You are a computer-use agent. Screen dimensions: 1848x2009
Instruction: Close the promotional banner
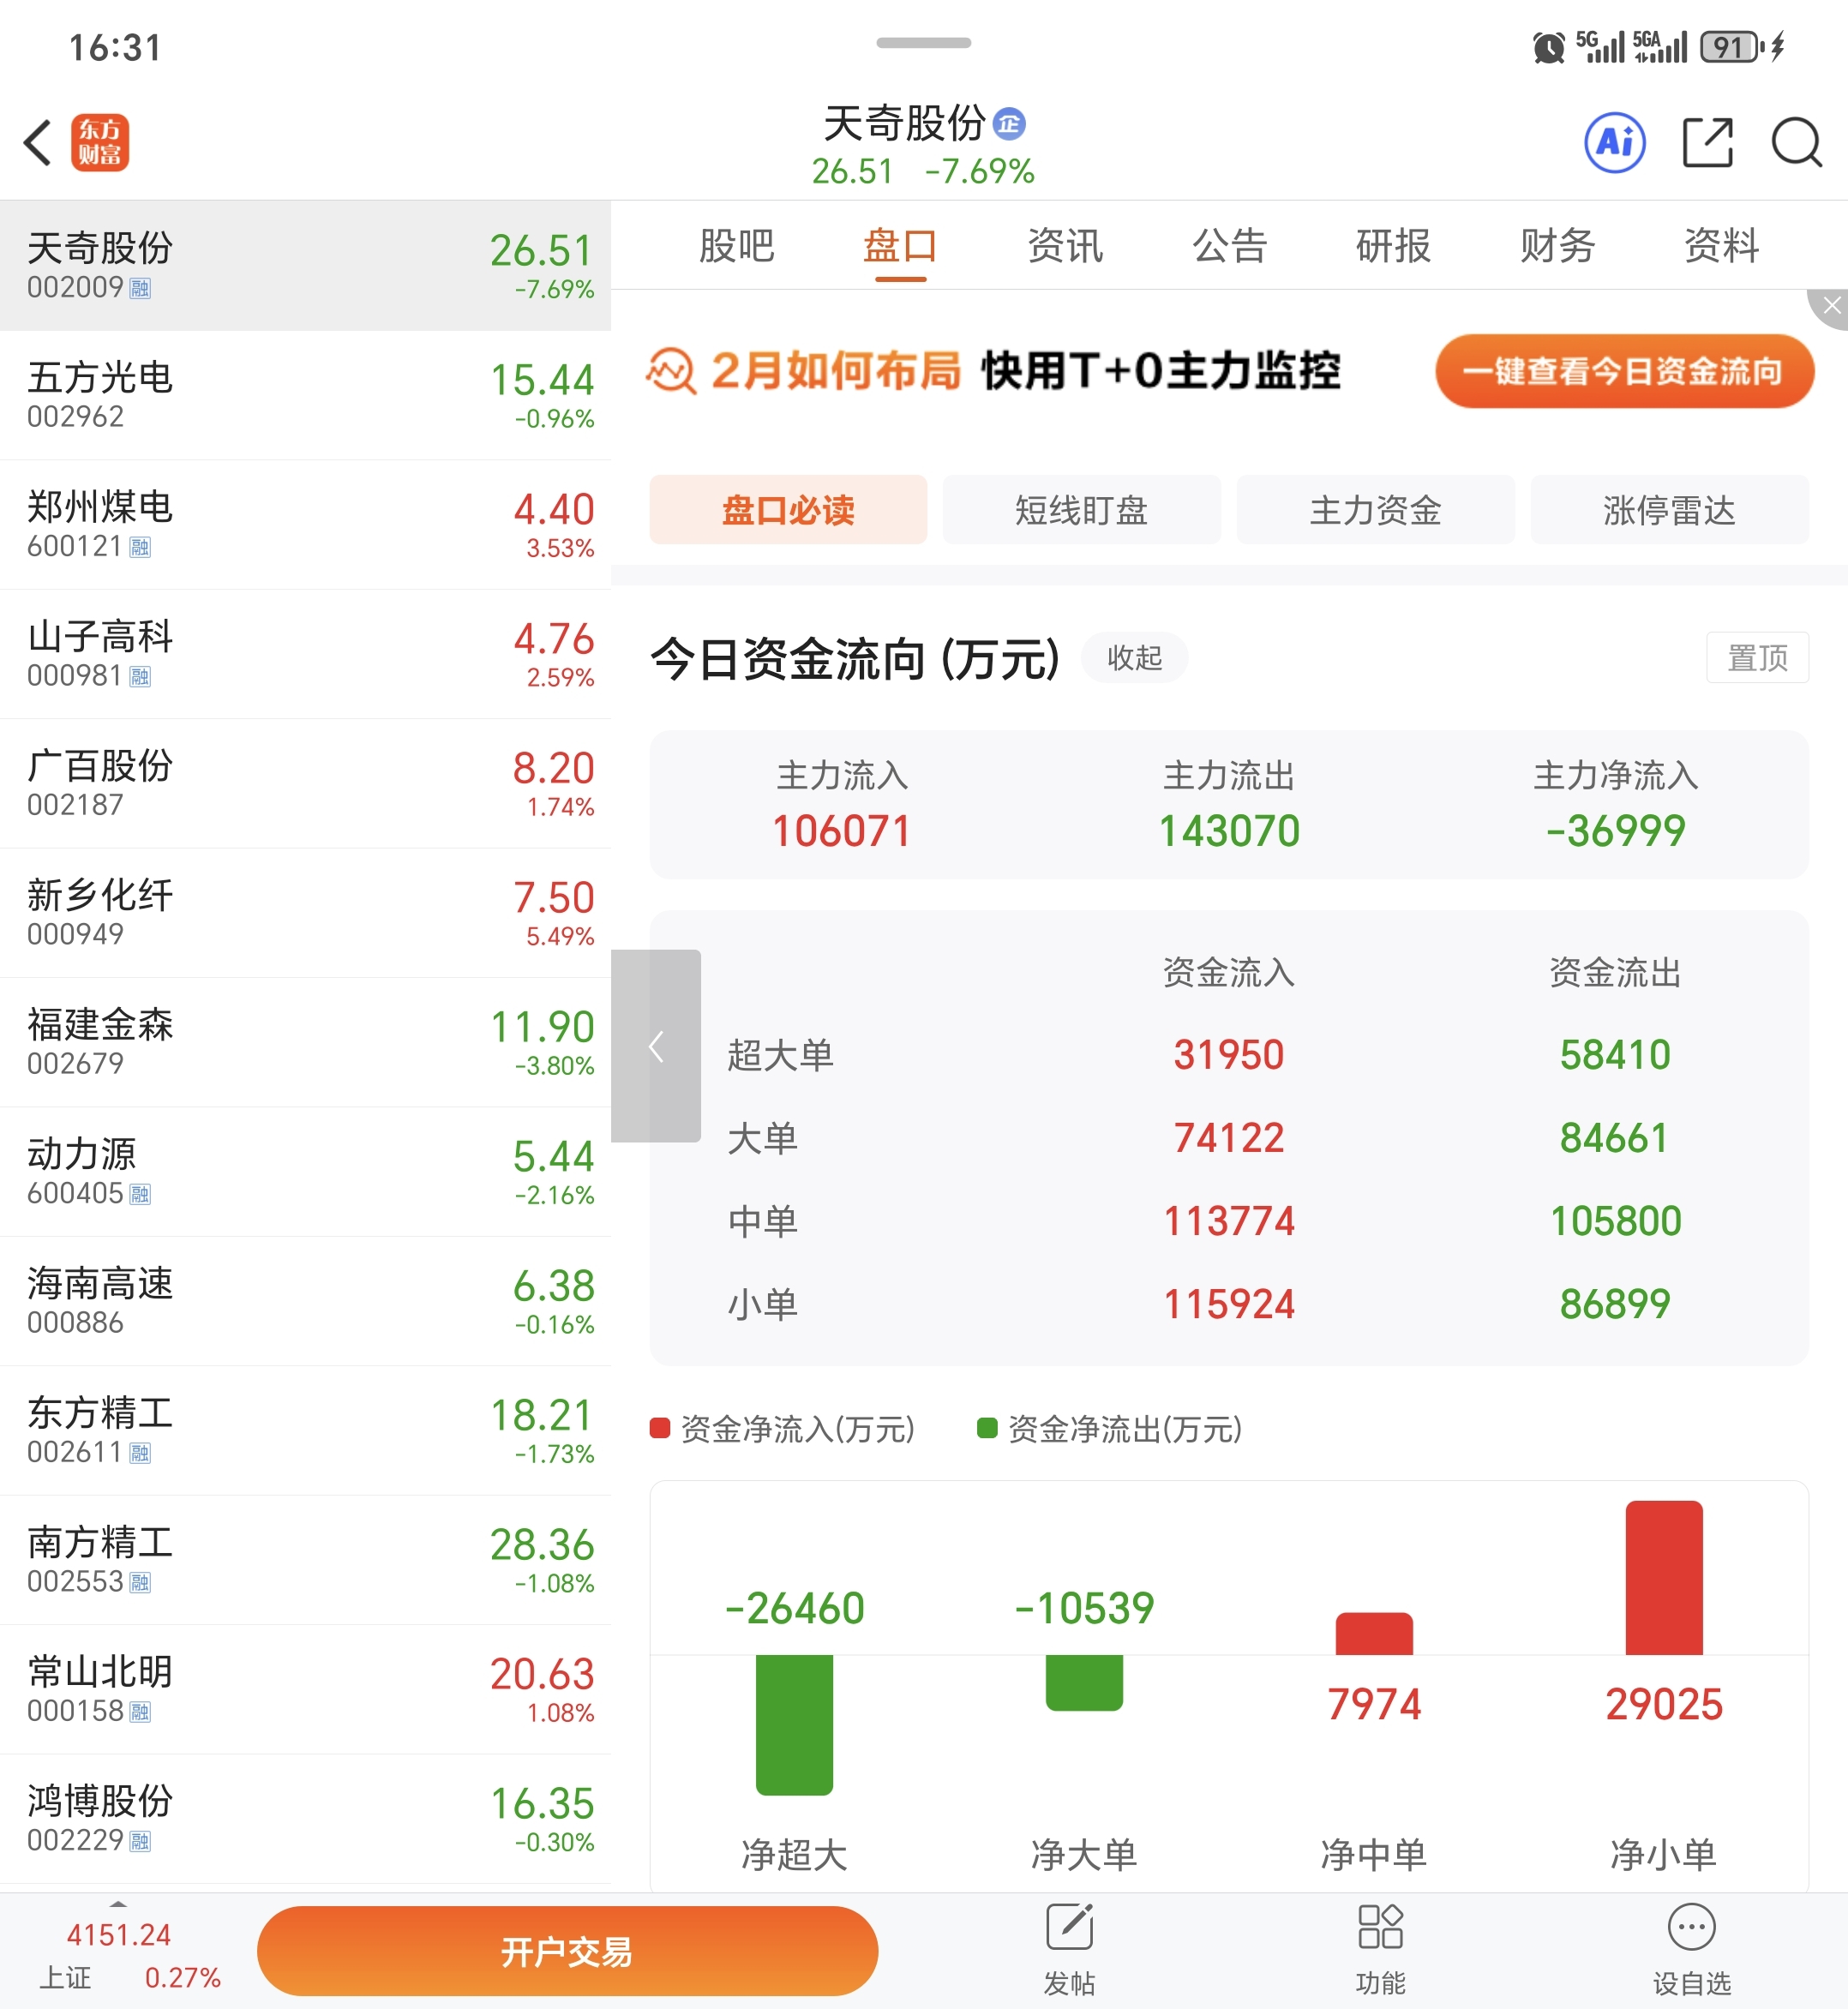pos(1831,306)
